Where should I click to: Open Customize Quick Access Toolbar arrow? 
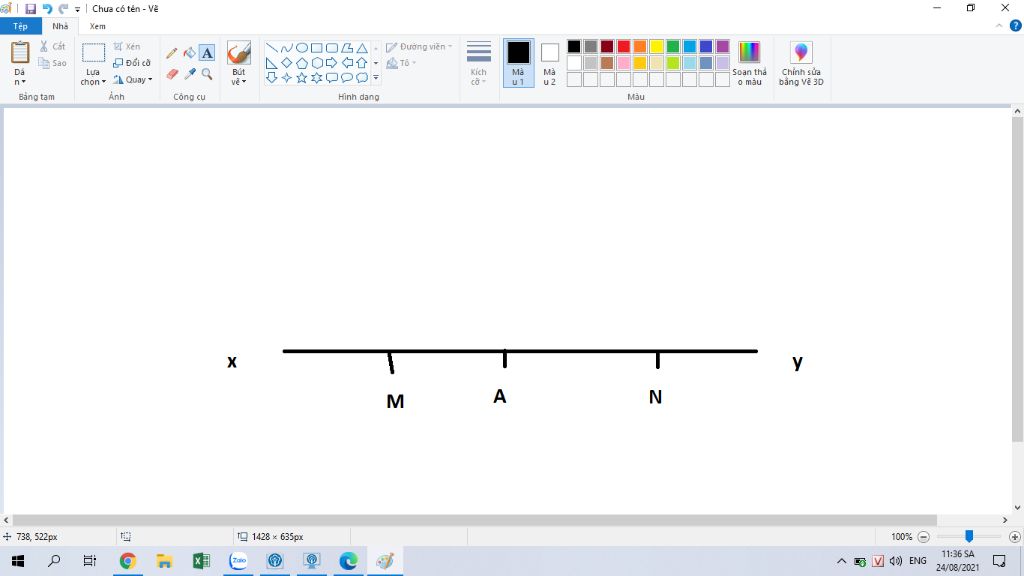point(77,9)
